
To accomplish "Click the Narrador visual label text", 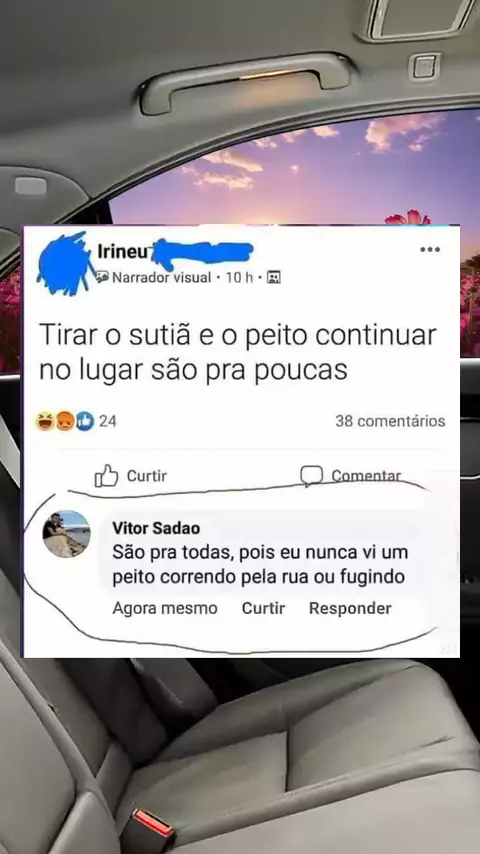I will click(x=161, y=278).
